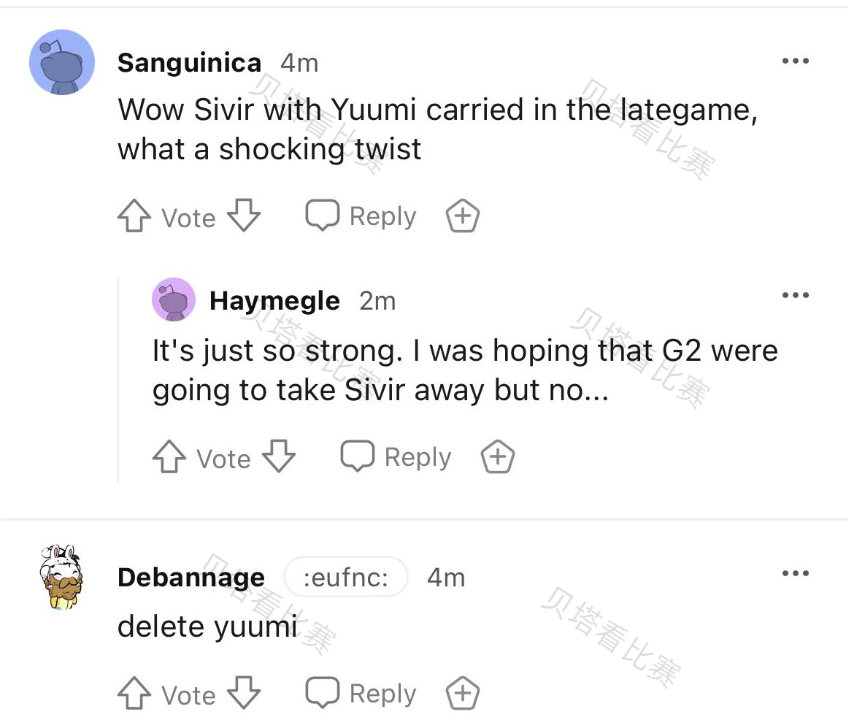Downvote Sanguinica's Sivir comment
This screenshot has height=727, width=848.
pyautogui.click(x=244, y=216)
